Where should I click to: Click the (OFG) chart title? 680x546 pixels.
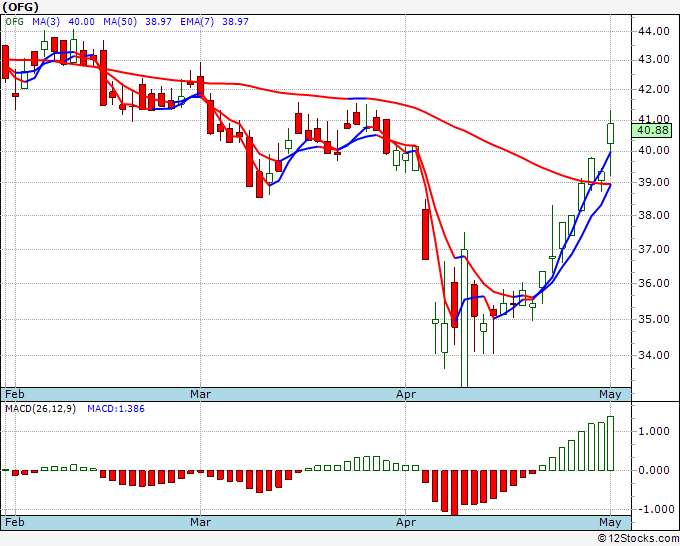click(20, 7)
